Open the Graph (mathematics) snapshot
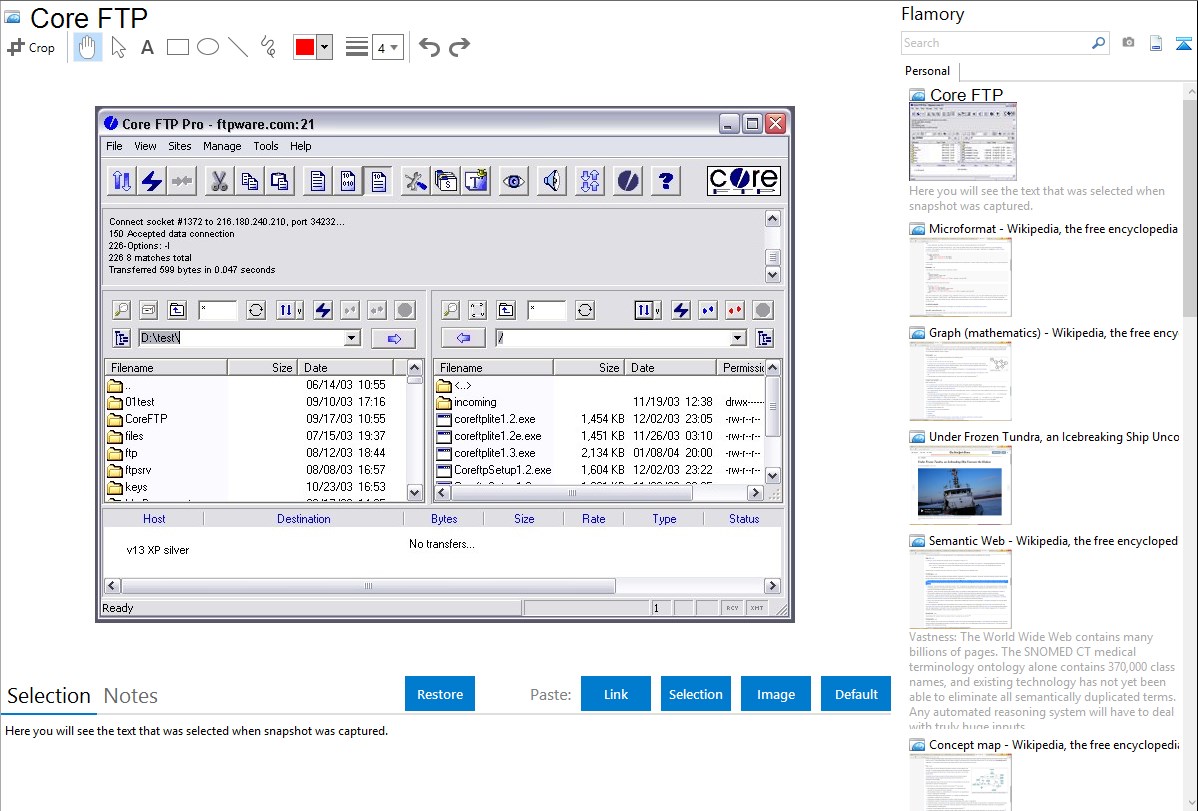The image size is (1198, 811). pyautogui.click(x=960, y=381)
